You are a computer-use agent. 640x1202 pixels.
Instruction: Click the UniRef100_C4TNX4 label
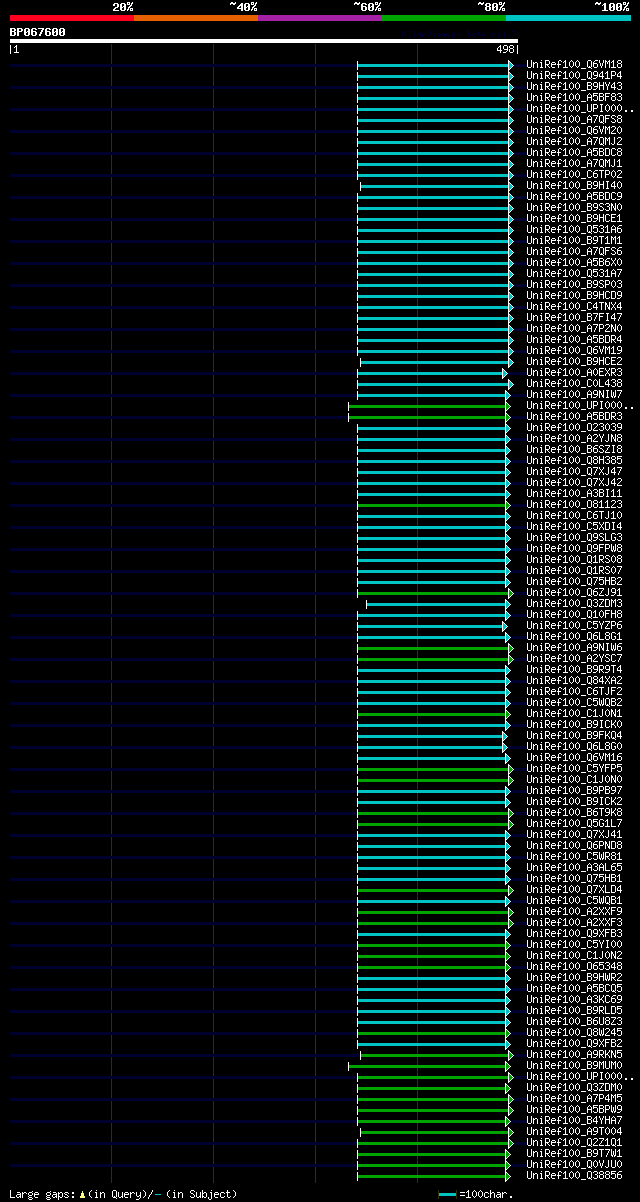click(x=574, y=306)
